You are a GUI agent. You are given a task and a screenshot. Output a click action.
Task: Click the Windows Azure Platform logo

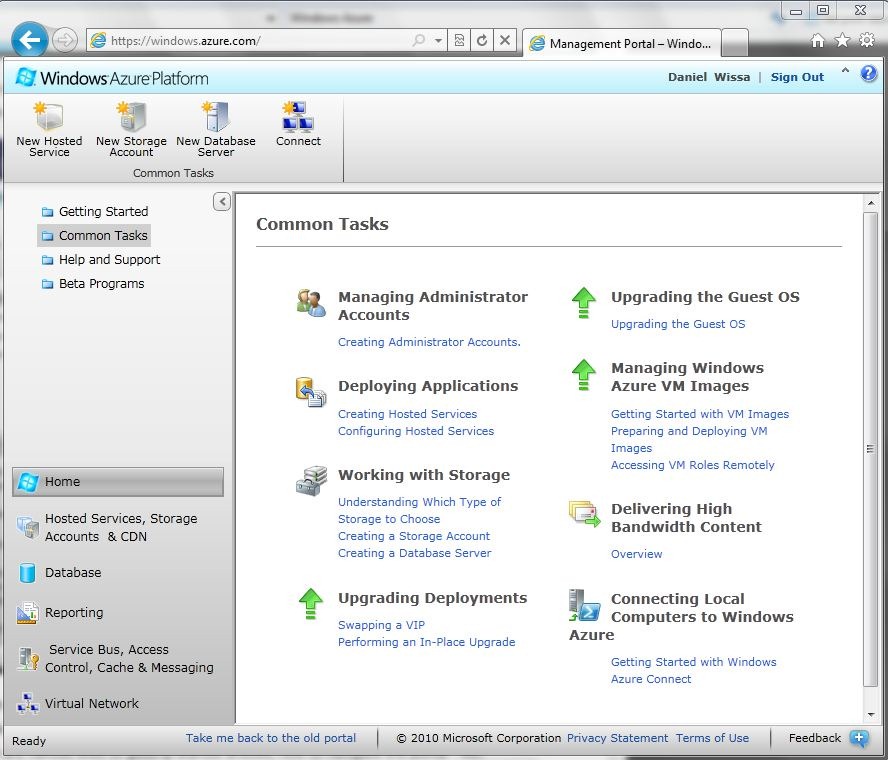112,78
